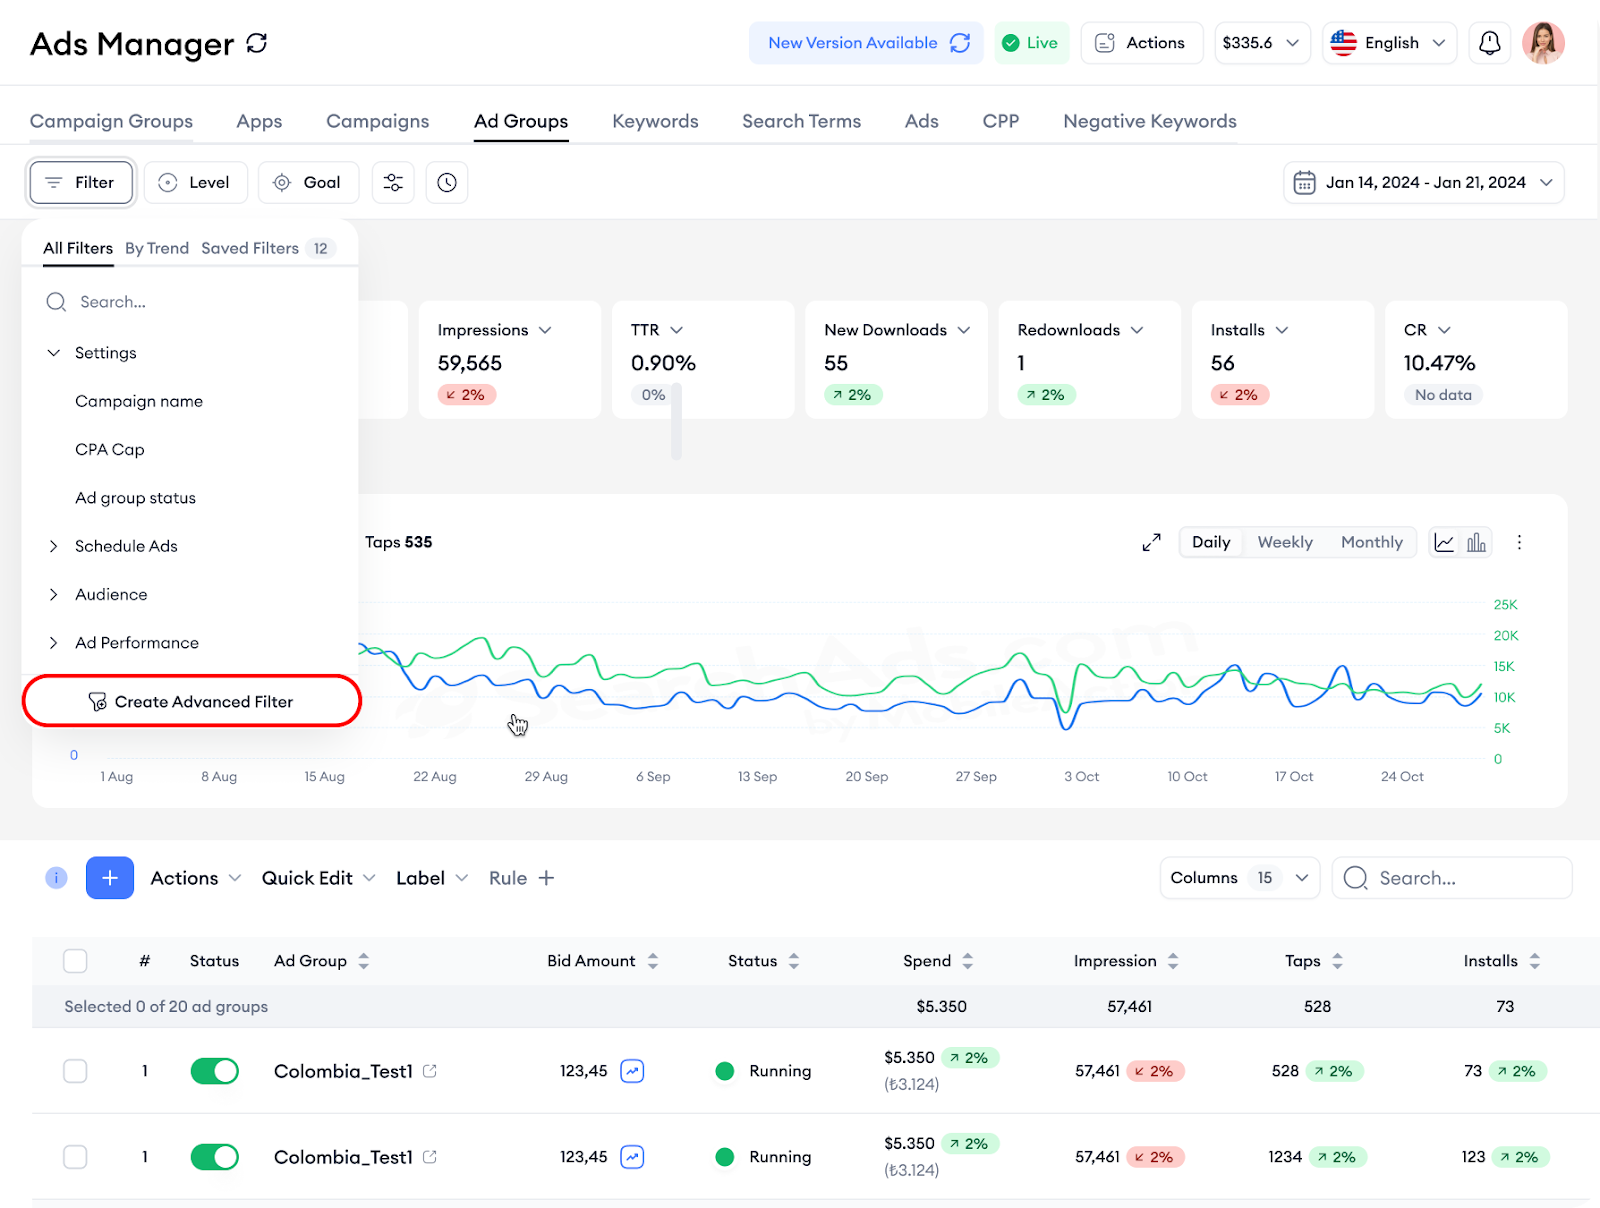Select the Weekly chart interval
This screenshot has width=1600, height=1208.
[1284, 542]
